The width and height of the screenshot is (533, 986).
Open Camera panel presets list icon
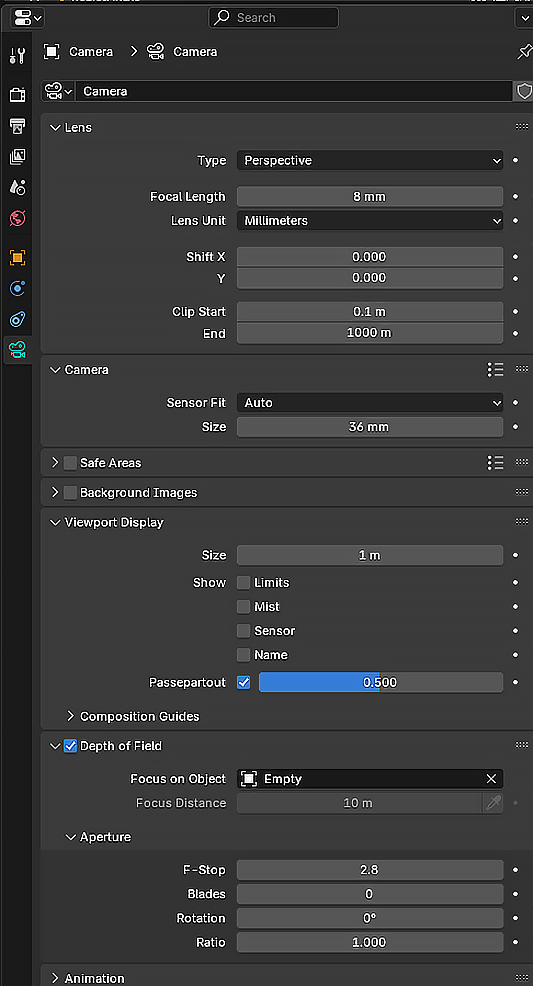coord(495,370)
